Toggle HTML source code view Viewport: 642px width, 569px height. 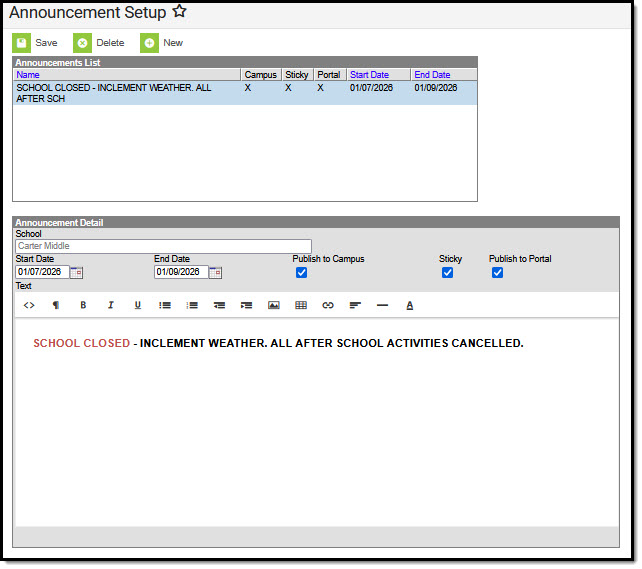click(29, 305)
